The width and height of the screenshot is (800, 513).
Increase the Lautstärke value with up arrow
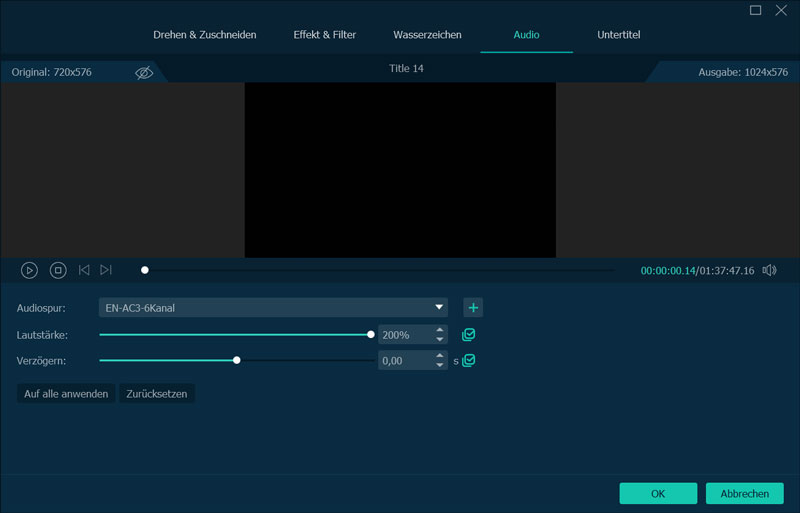440,330
